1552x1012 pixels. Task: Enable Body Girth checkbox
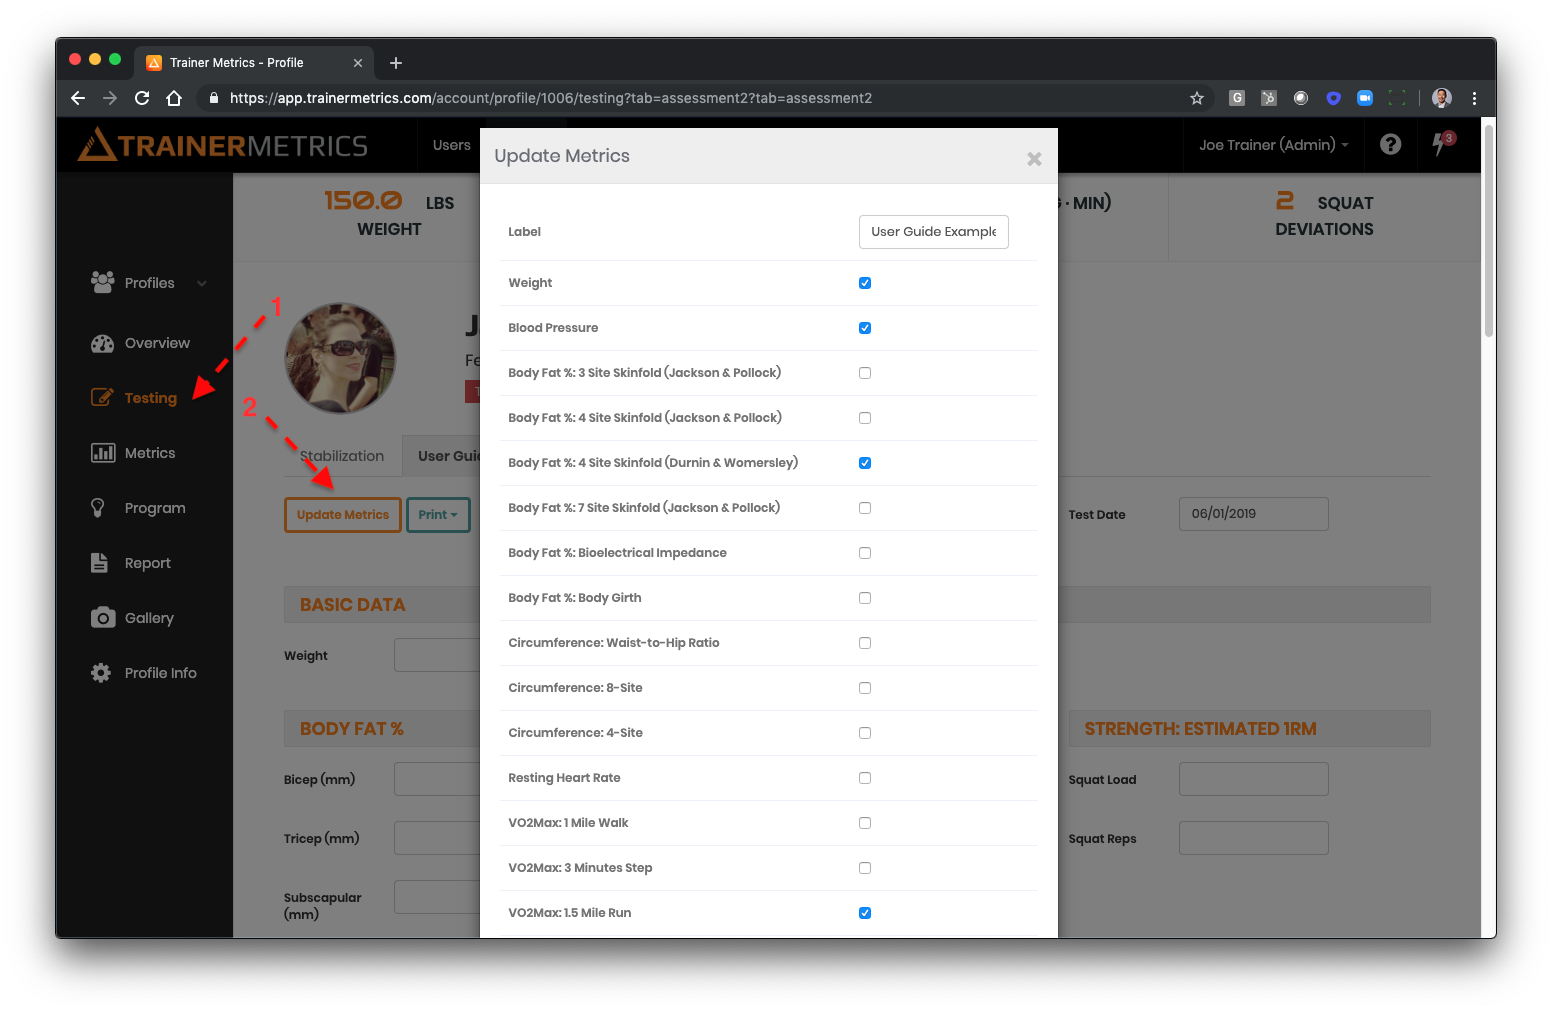865,598
